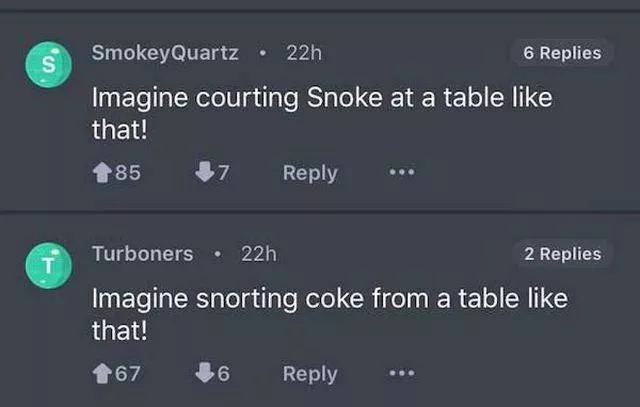Open more options on Turboners' comment

tap(398, 374)
